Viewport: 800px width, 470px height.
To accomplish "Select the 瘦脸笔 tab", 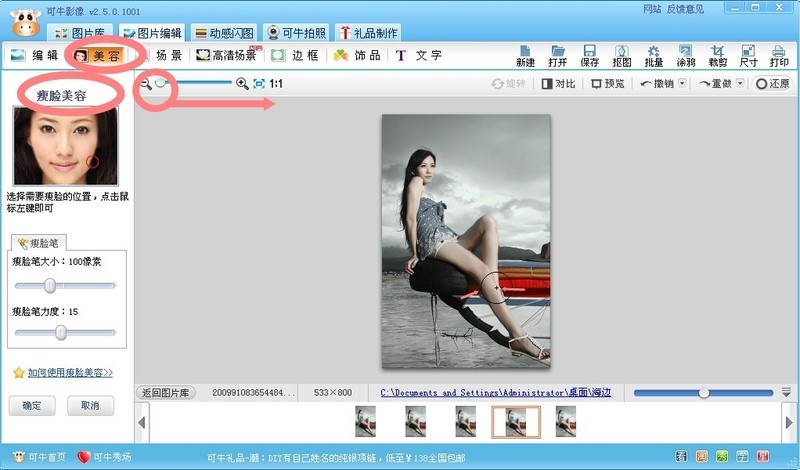I will coord(38,243).
